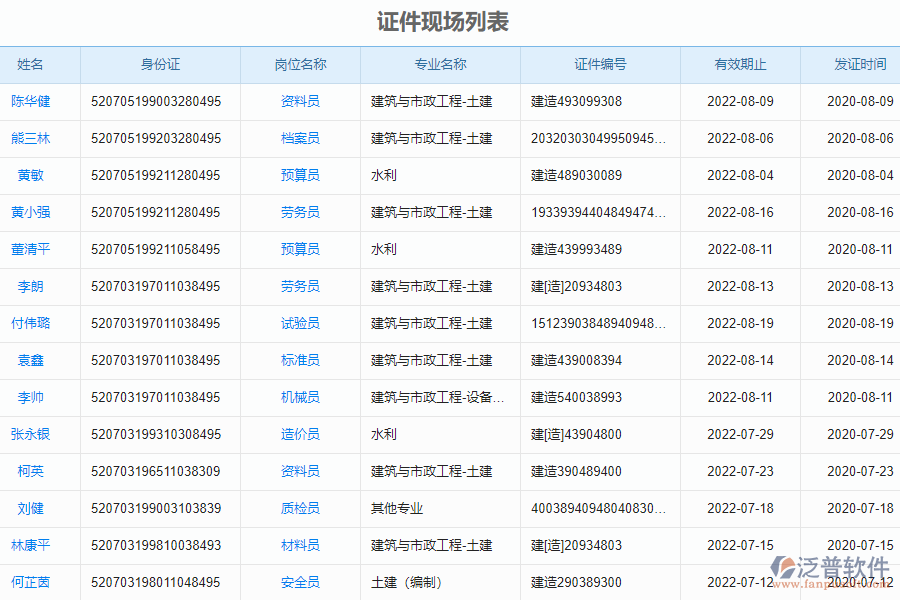Click the 有效期止 column header

coord(741,64)
